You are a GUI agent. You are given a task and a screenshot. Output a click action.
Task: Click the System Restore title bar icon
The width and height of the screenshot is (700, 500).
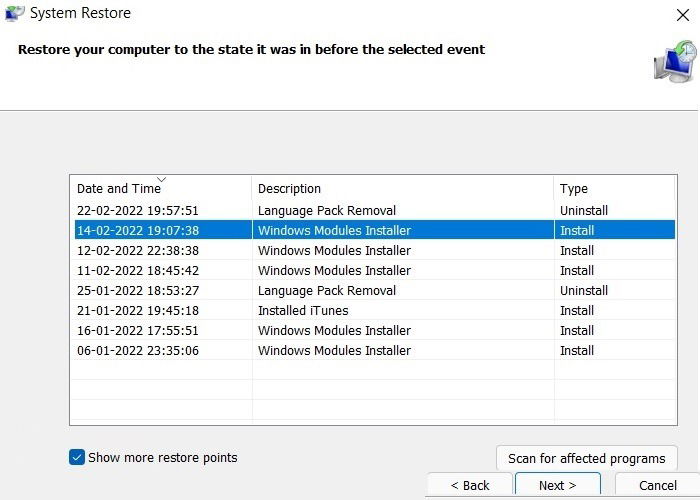tap(14, 13)
